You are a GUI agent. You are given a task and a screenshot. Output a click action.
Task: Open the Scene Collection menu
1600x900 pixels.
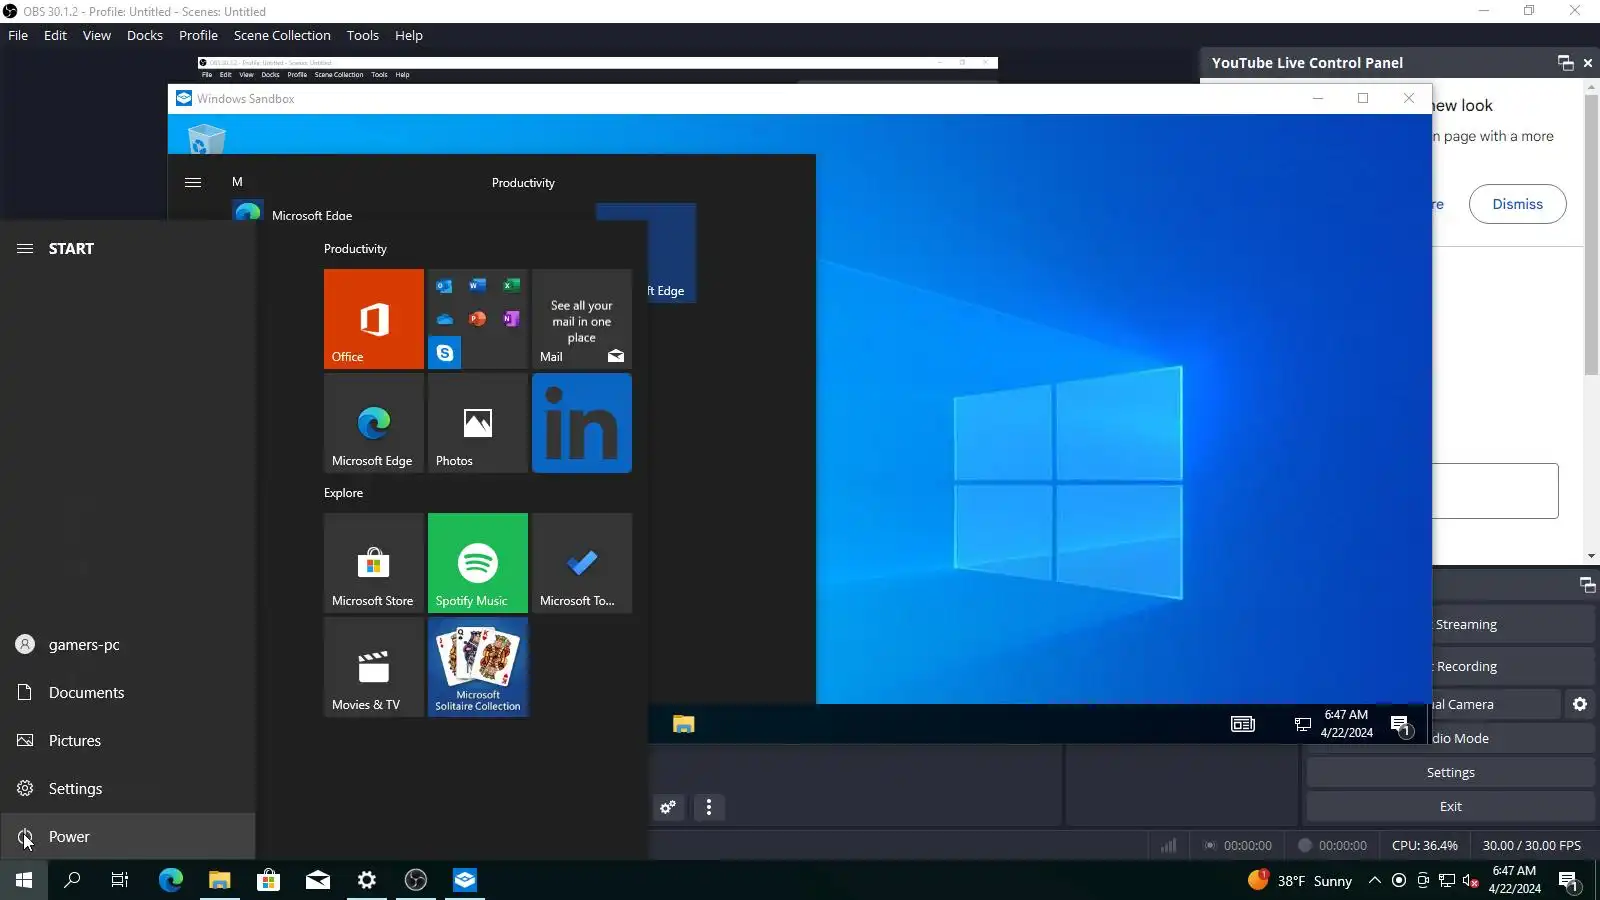(x=282, y=35)
